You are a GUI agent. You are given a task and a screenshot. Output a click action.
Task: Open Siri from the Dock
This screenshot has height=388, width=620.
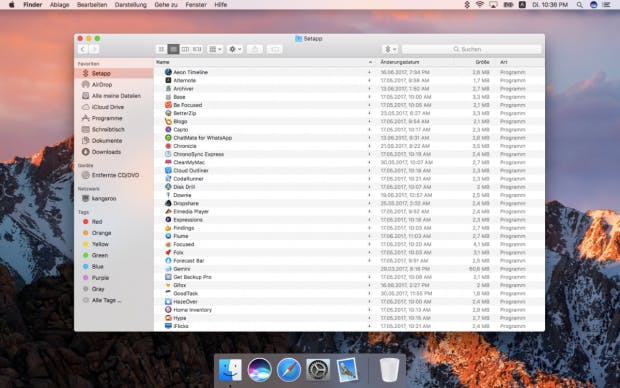[x=259, y=370]
